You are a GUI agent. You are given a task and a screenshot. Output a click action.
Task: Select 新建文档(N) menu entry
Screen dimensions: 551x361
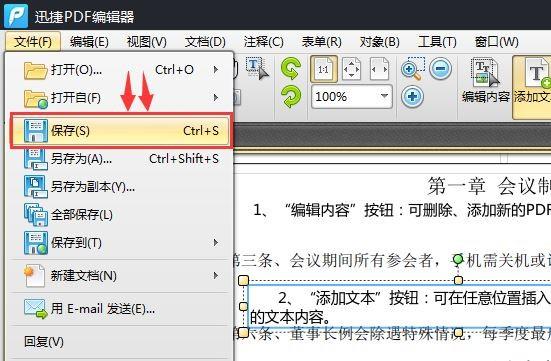pyautogui.click(x=120, y=276)
